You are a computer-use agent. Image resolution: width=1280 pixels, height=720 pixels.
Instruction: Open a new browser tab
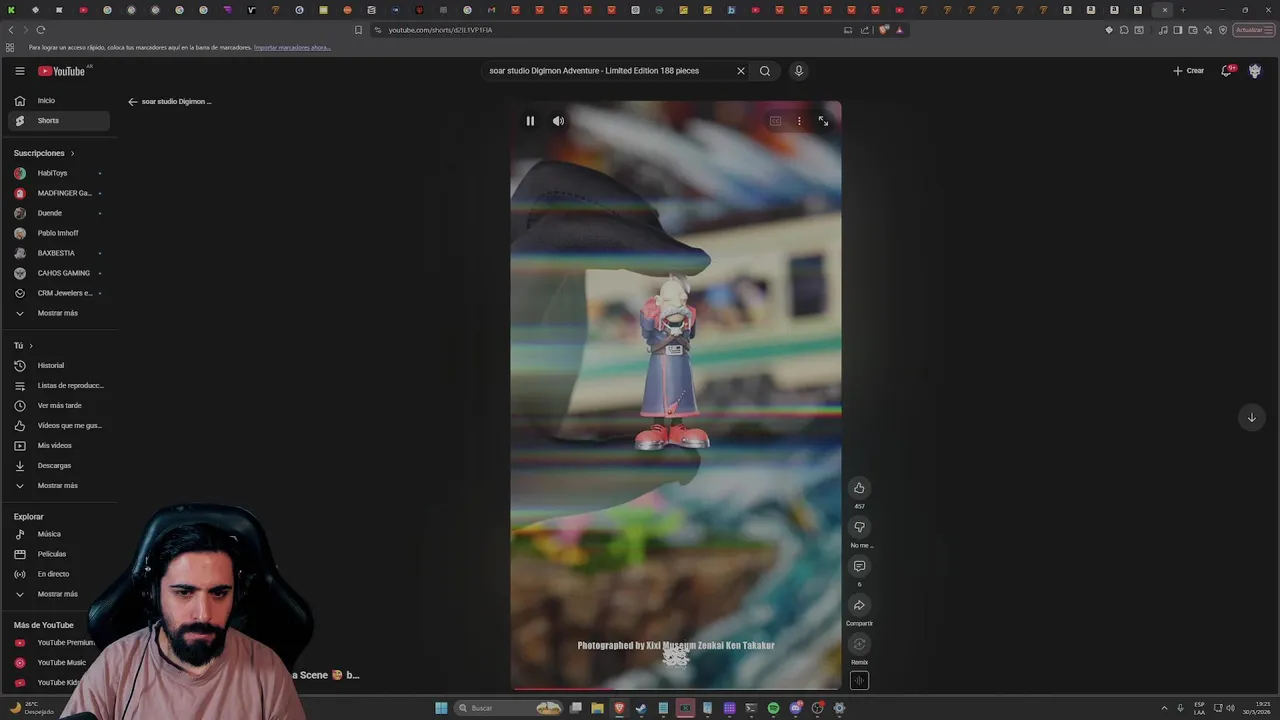(1183, 10)
